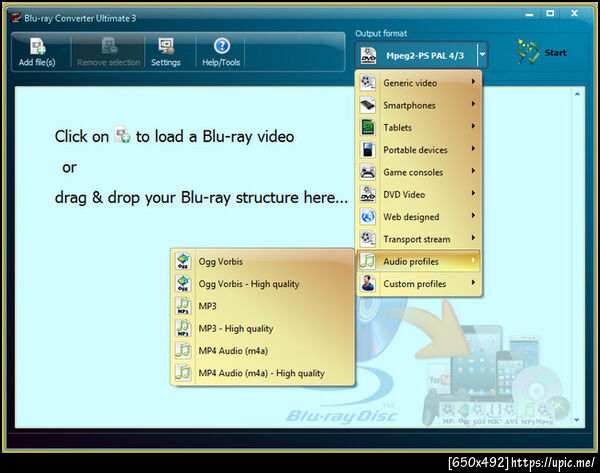Click the Web designed globe icon
This screenshot has width=600, height=473.
[368, 217]
